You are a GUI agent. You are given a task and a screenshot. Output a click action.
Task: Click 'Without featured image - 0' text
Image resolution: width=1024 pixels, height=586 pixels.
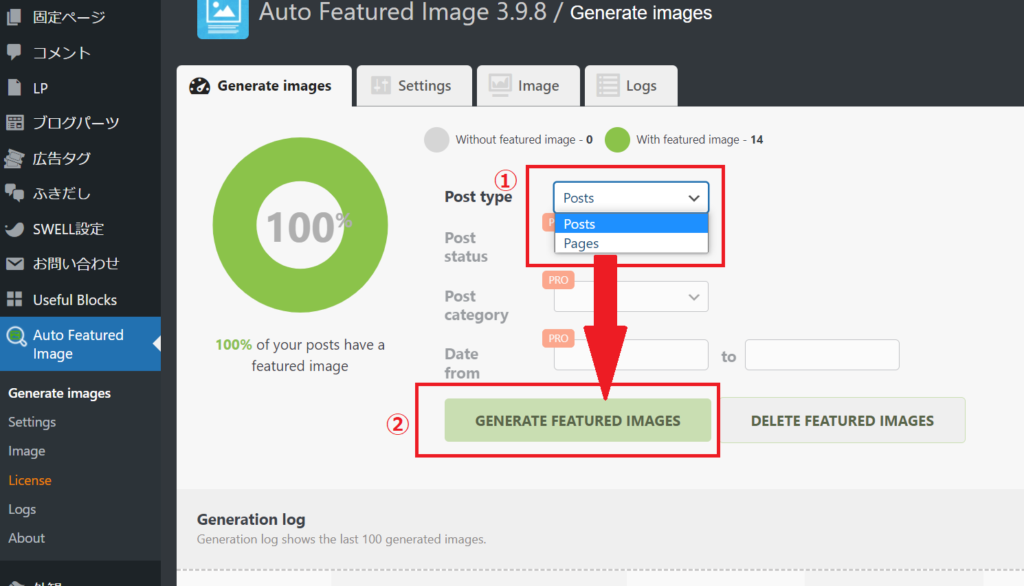(x=524, y=140)
